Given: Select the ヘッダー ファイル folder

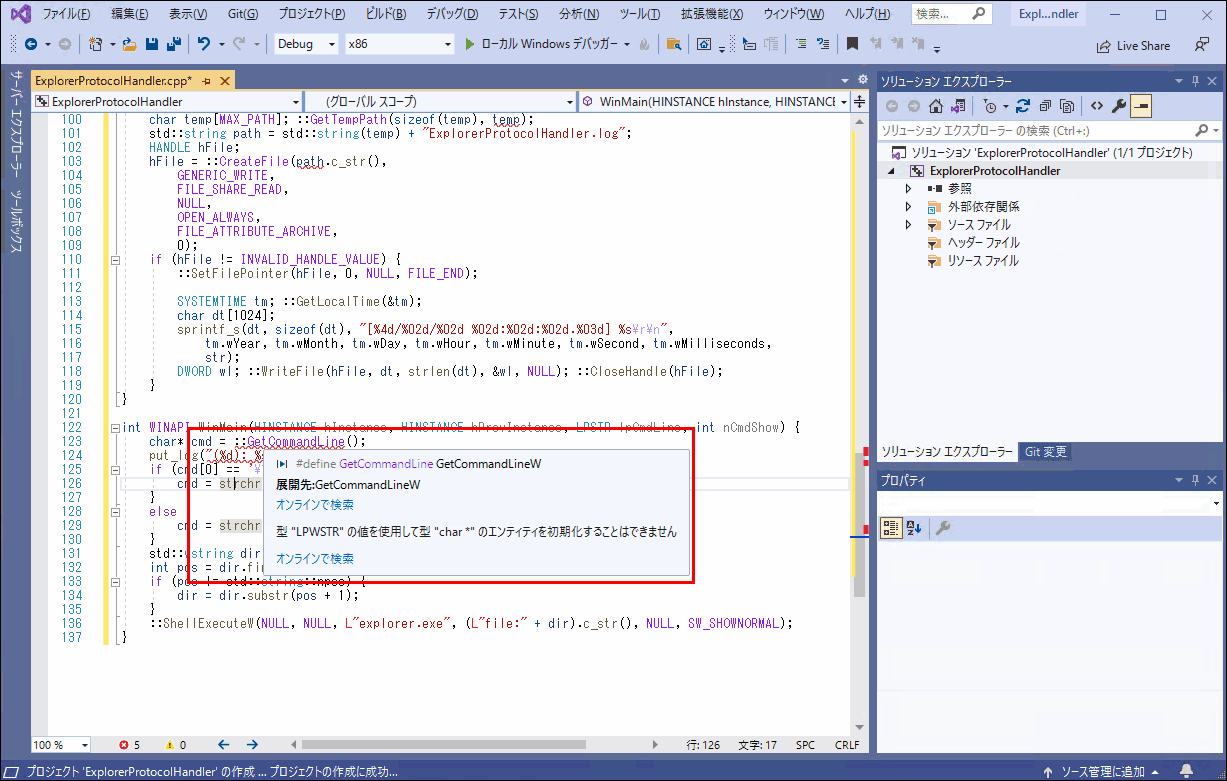Looking at the screenshot, I should [x=983, y=242].
